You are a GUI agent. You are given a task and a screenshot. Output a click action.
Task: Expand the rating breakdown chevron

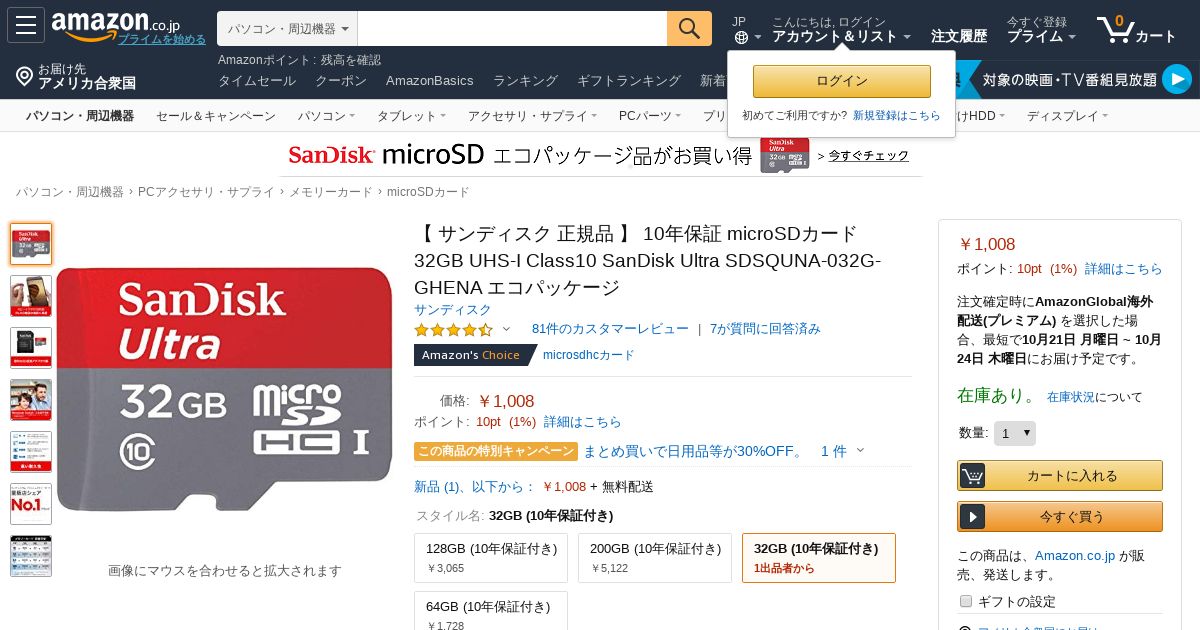click(506, 329)
